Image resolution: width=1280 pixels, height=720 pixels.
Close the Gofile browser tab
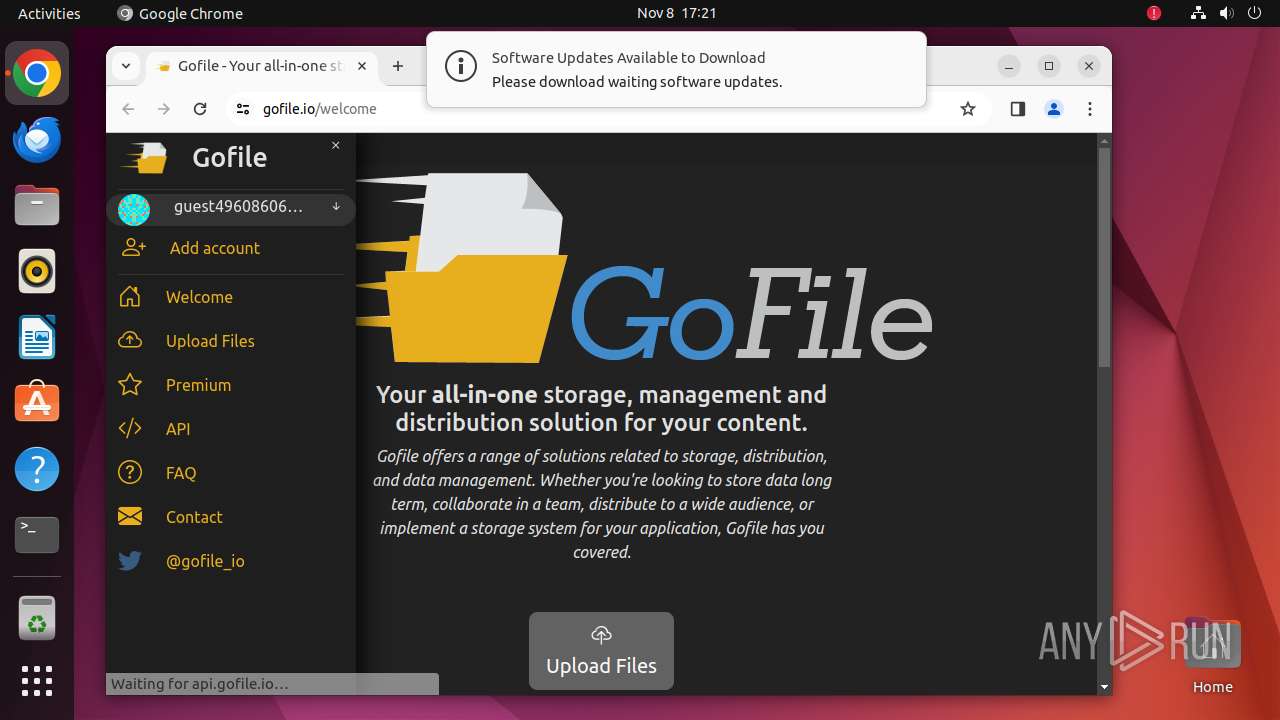click(x=362, y=66)
